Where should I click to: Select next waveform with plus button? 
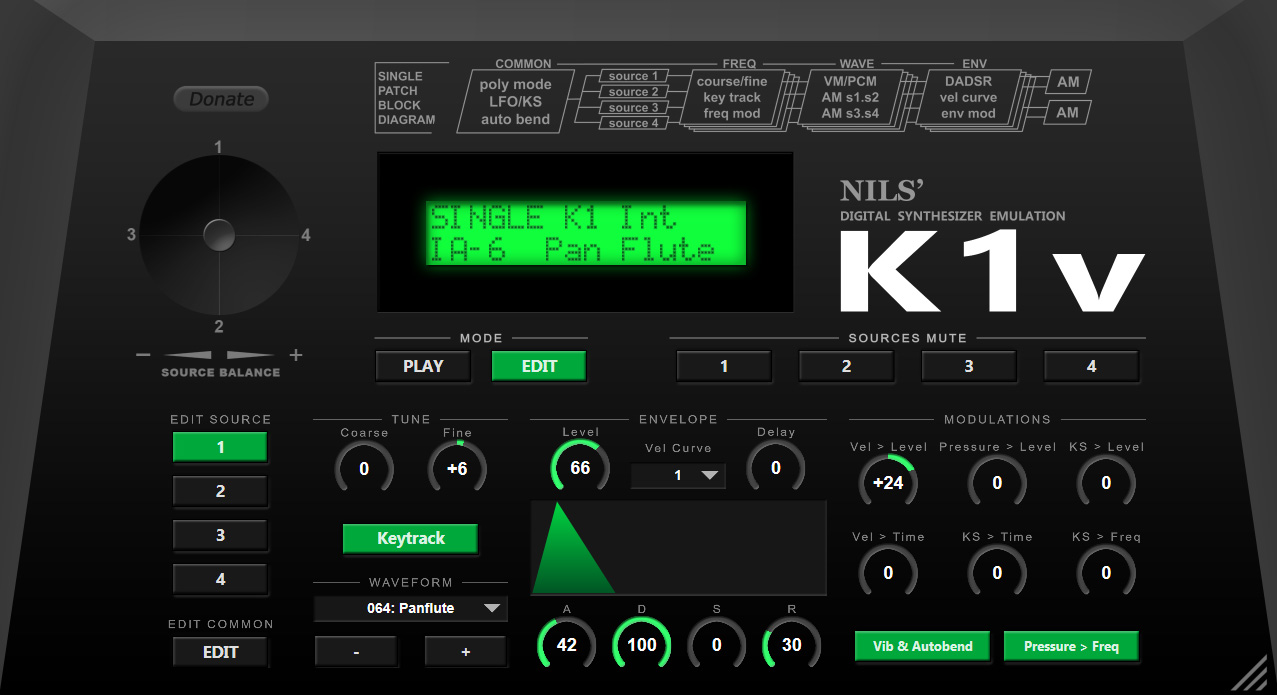[465, 652]
